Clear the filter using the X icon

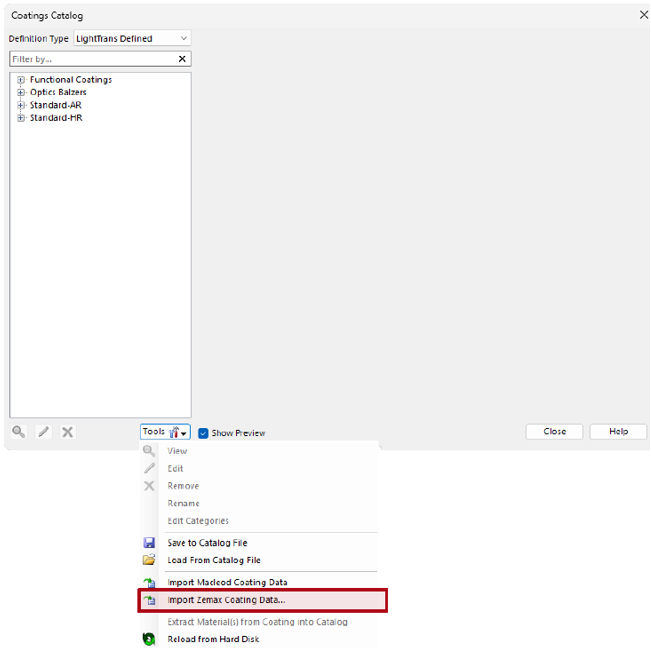182,59
